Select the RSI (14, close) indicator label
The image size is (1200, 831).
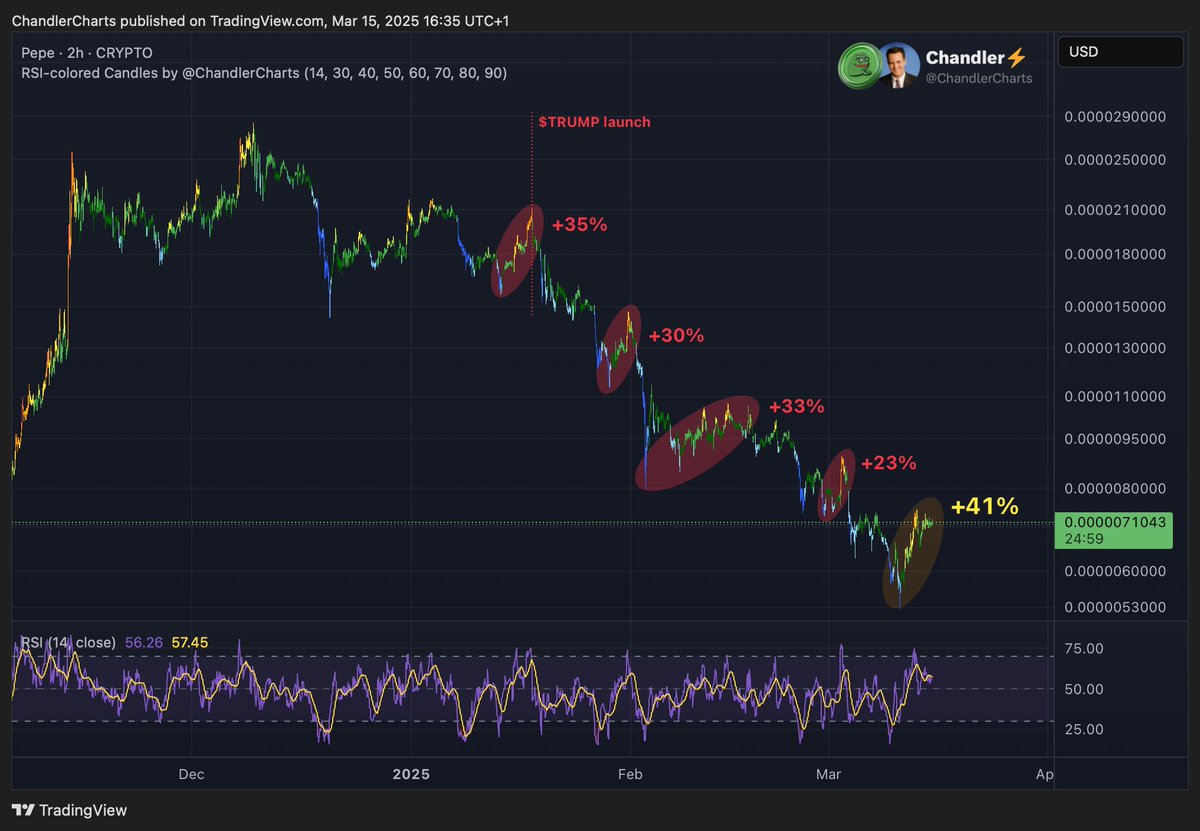(67, 642)
